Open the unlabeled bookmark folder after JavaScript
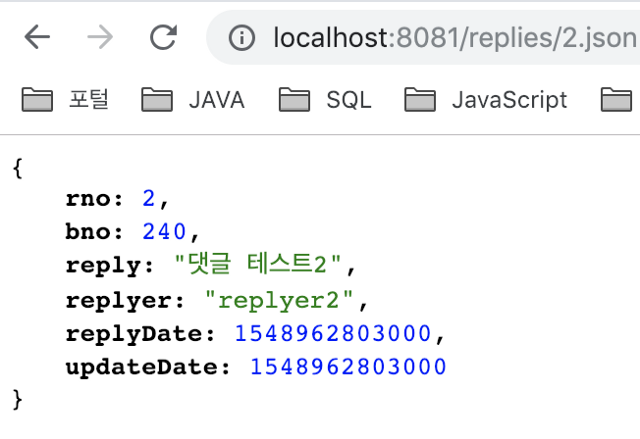640x439 pixels. [616, 100]
